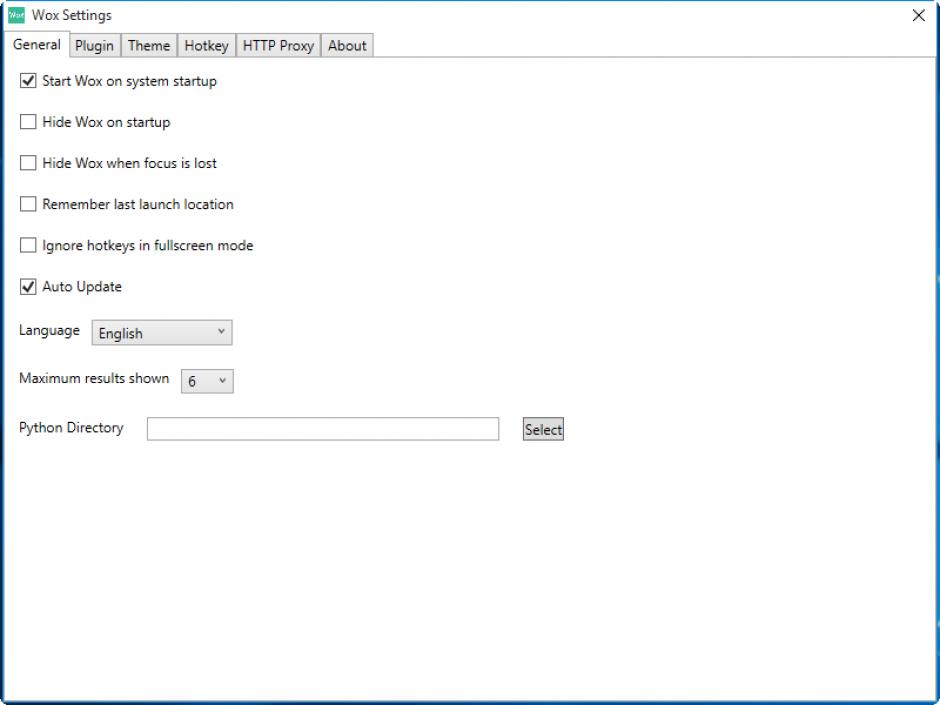
Task: Close the Wox Settings window
Action: pos(918,16)
